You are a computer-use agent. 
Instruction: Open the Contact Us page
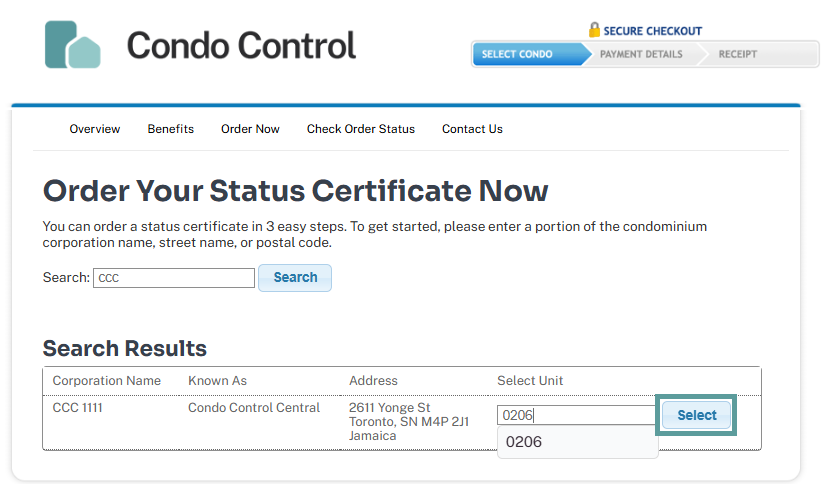(472, 129)
